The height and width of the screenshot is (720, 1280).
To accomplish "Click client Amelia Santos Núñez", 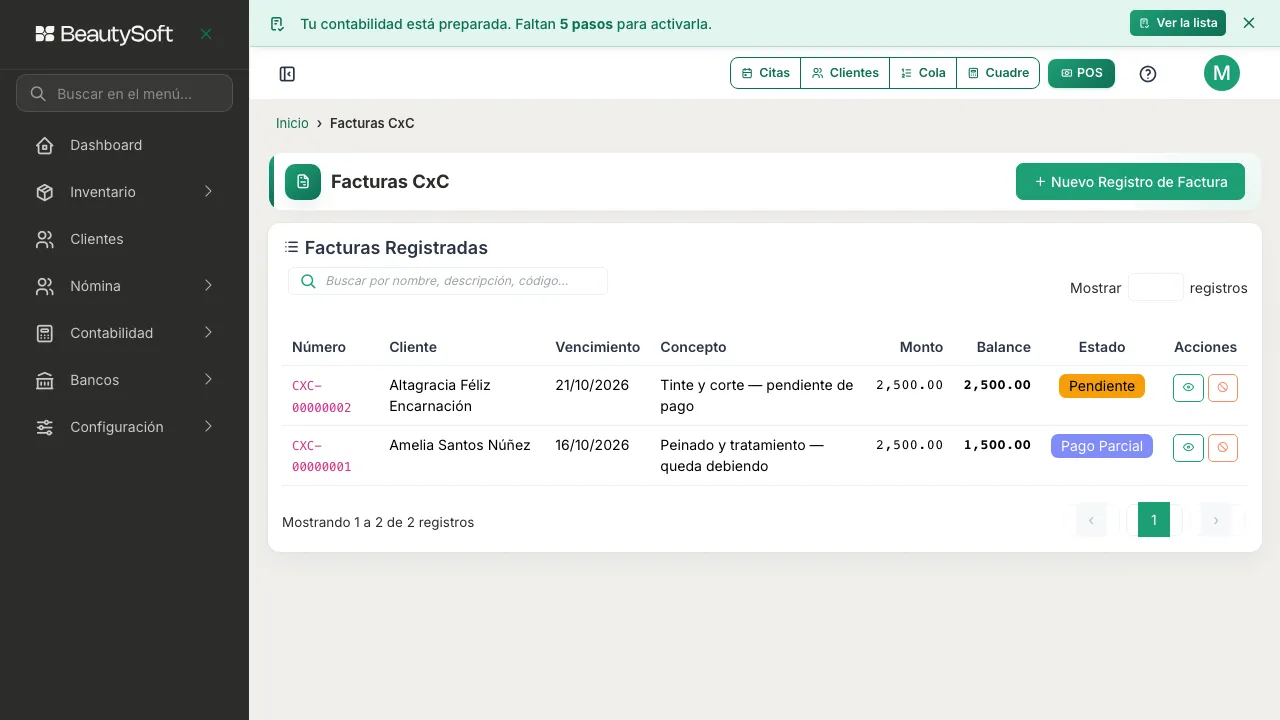I will point(460,445).
